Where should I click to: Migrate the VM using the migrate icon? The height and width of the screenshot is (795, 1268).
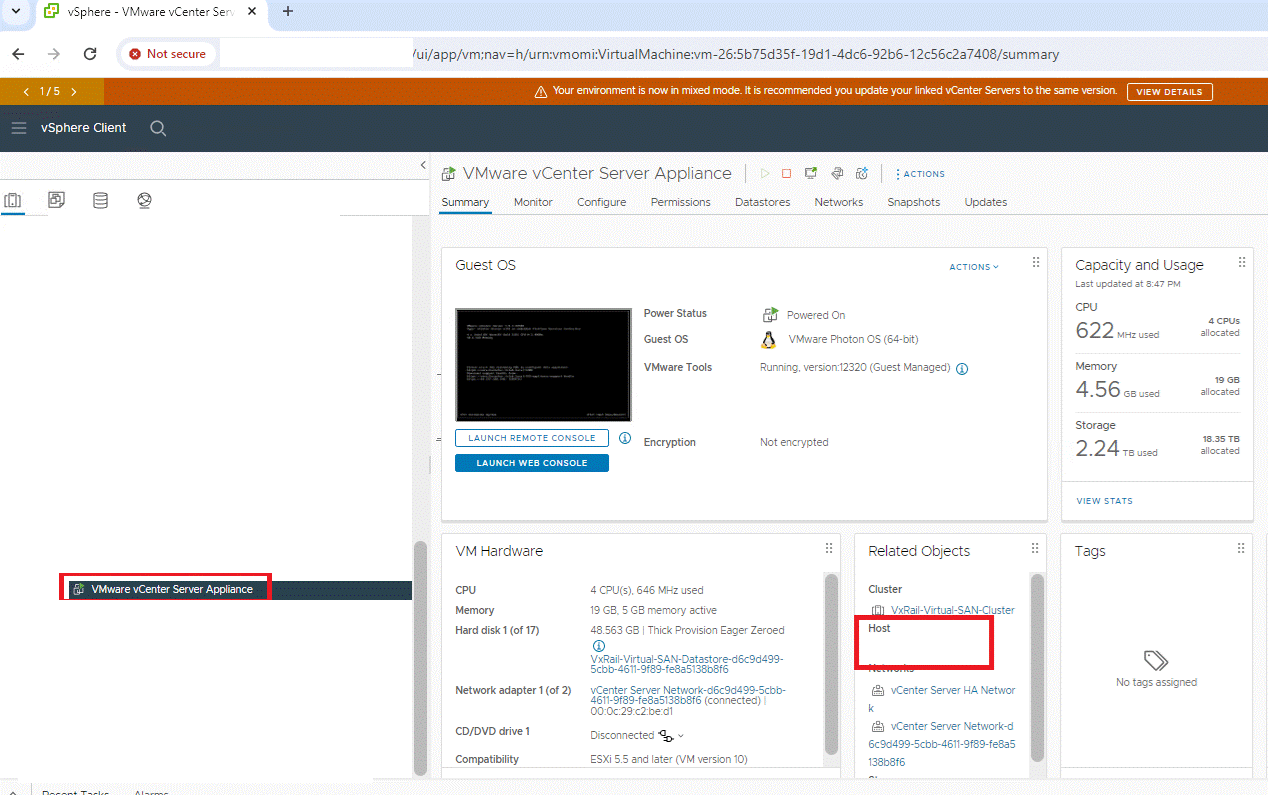click(x=836, y=173)
